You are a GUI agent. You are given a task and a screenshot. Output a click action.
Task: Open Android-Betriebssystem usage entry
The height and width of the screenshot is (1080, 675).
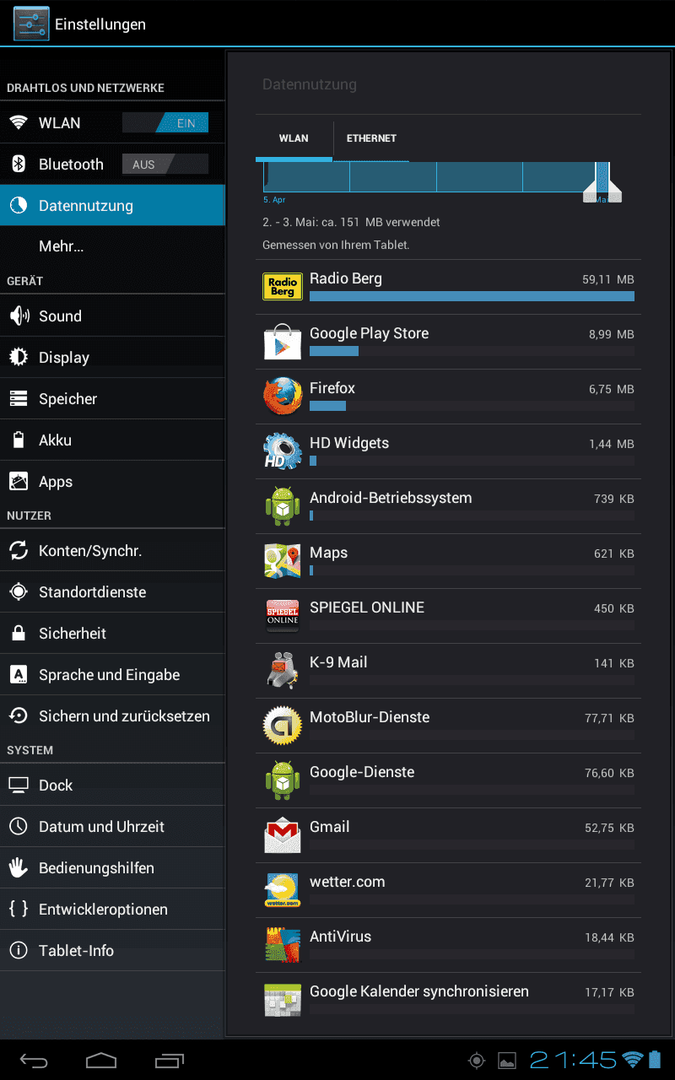click(448, 506)
